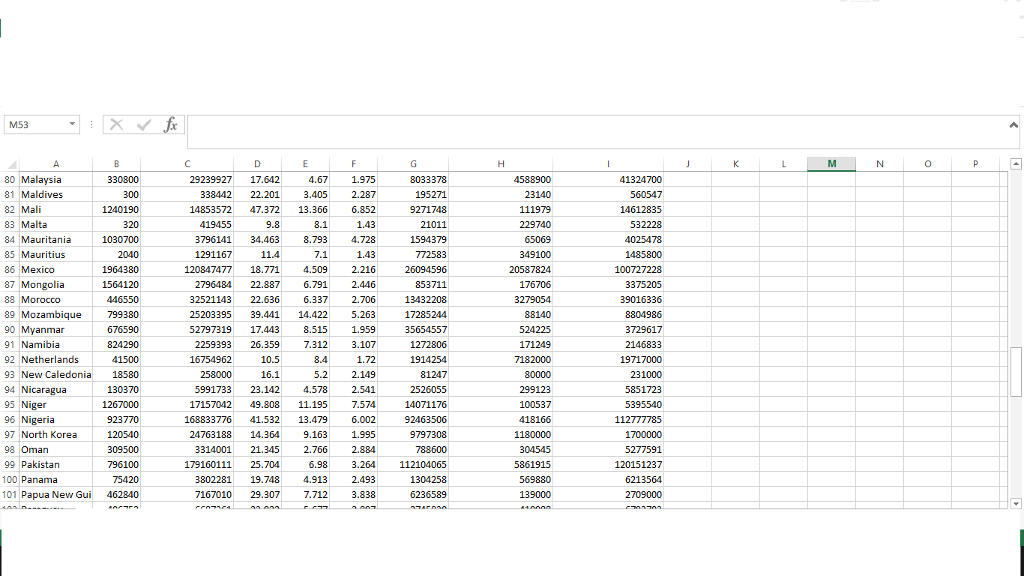
Task: Select column A header
Action: click(55, 163)
